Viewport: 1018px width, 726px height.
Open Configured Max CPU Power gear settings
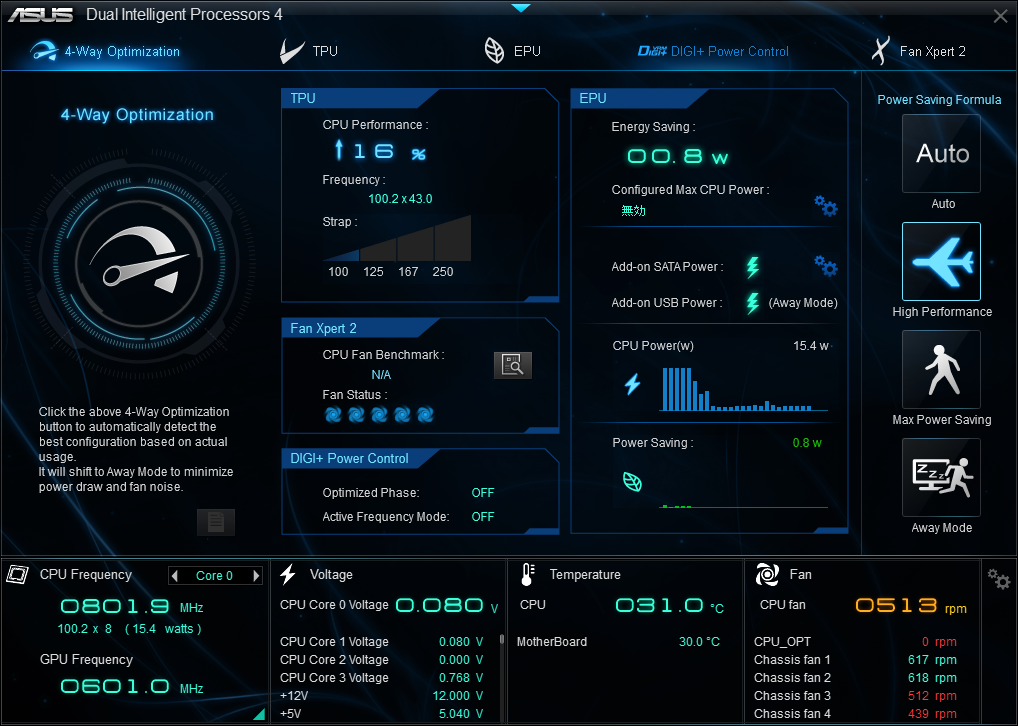click(826, 206)
